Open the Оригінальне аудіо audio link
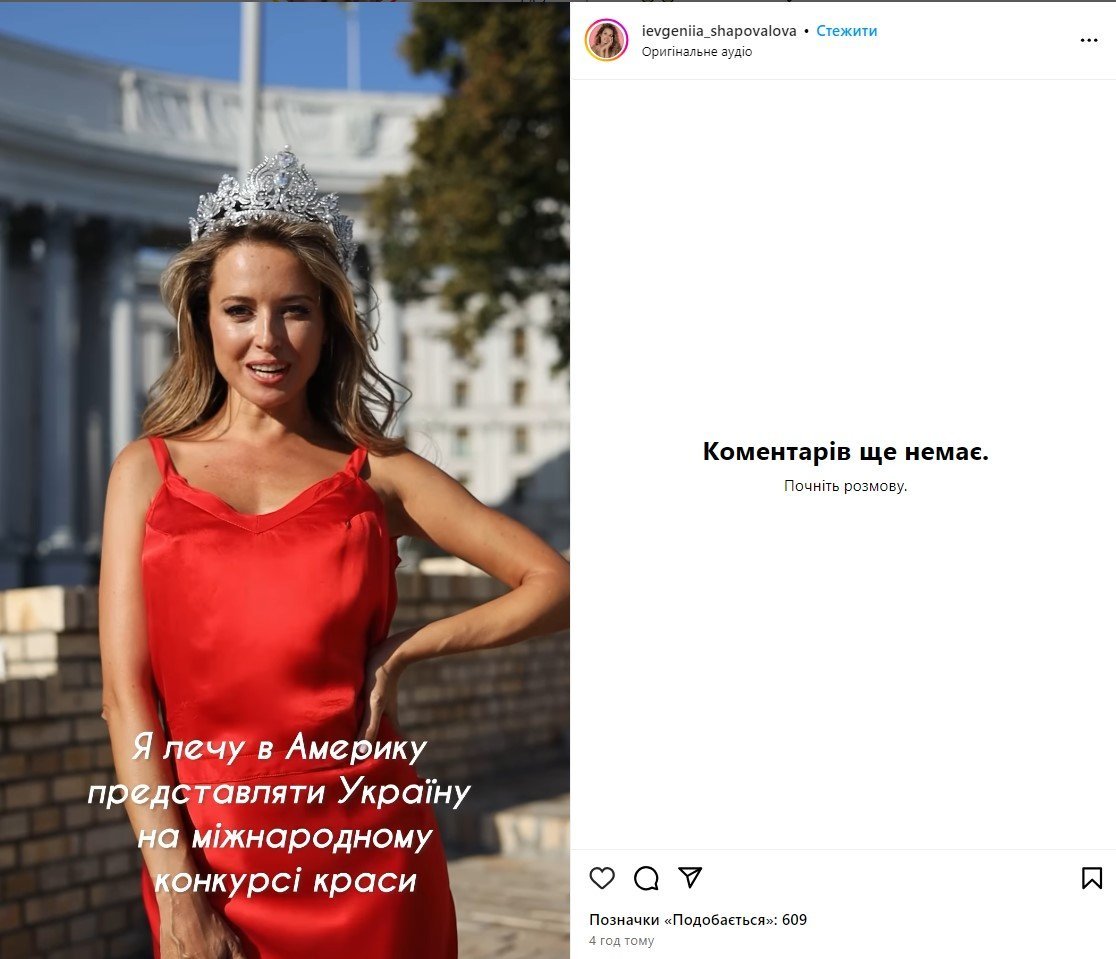This screenshot has width=1116, height=959. (697, 51)
